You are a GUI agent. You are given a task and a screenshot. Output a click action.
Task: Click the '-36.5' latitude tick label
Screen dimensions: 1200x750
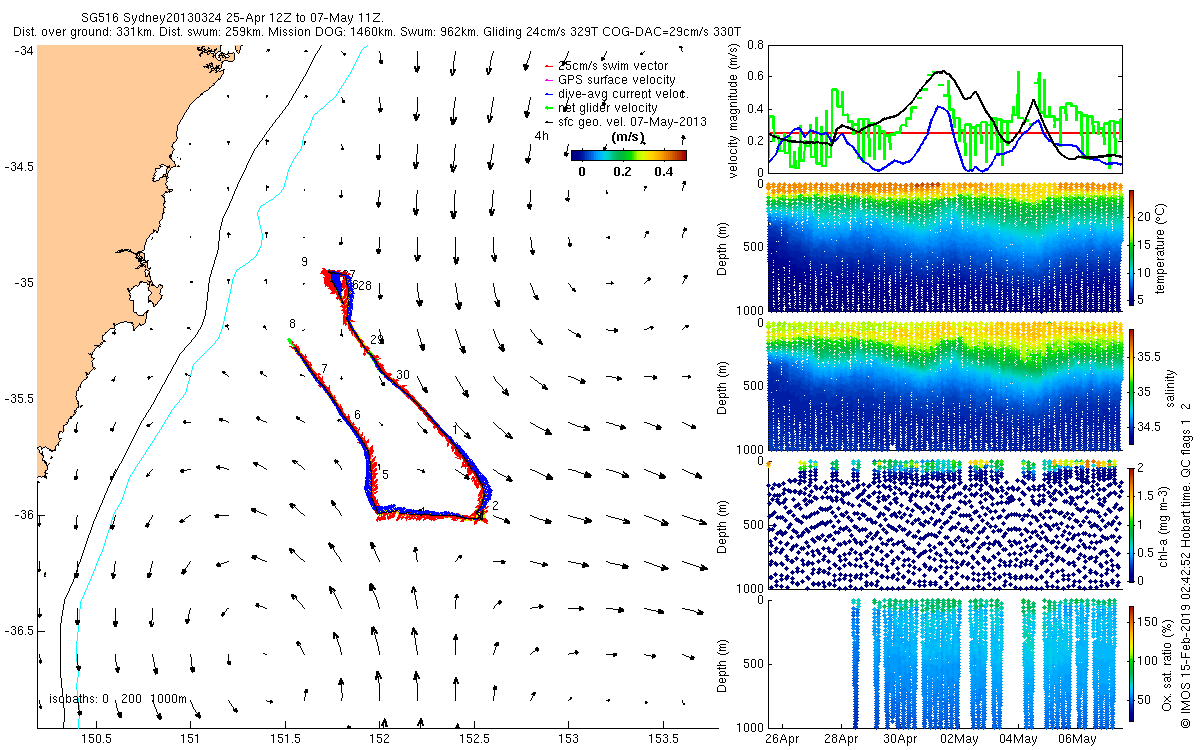18,631
